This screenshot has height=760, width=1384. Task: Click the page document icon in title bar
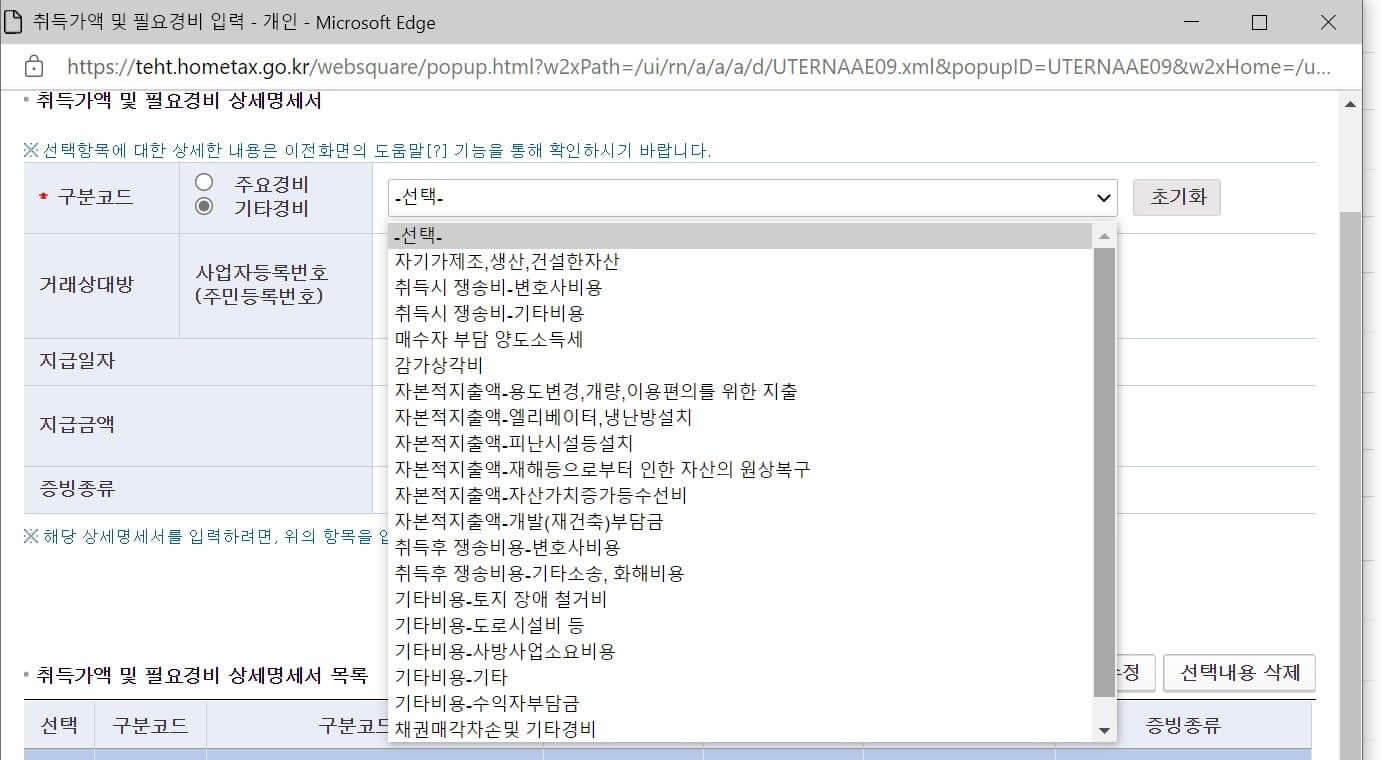[13, 22]
